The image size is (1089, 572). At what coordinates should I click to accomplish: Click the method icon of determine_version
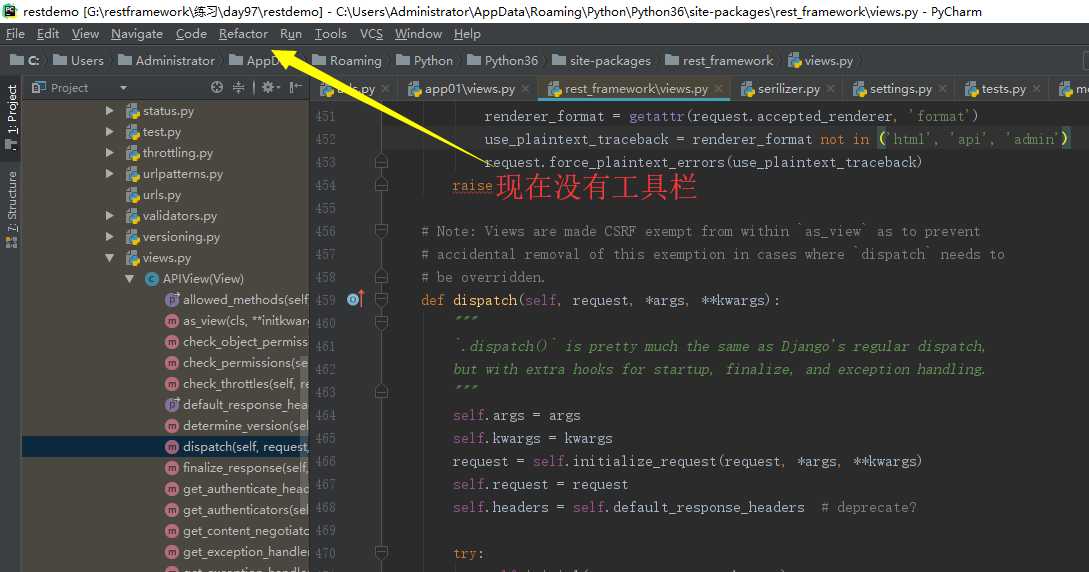[172, 426]
